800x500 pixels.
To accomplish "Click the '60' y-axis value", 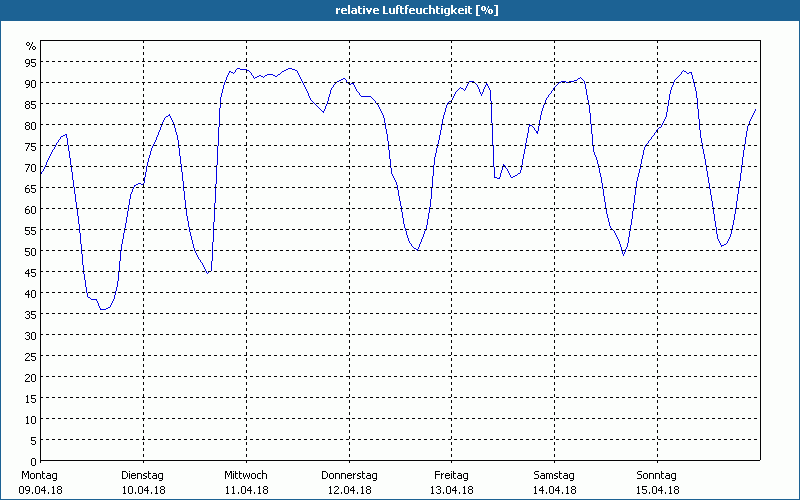I will [x=31, y=209].
